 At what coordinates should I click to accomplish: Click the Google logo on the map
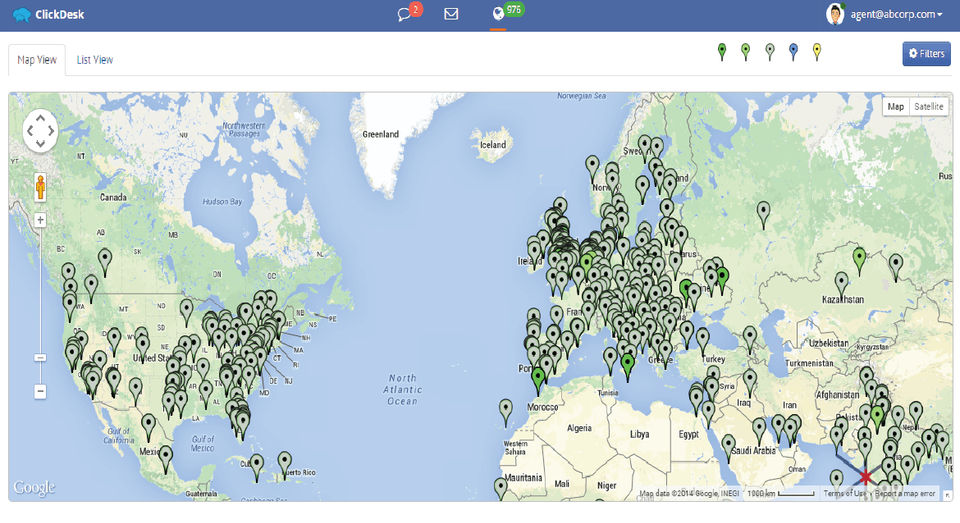(x=34, y=487)
